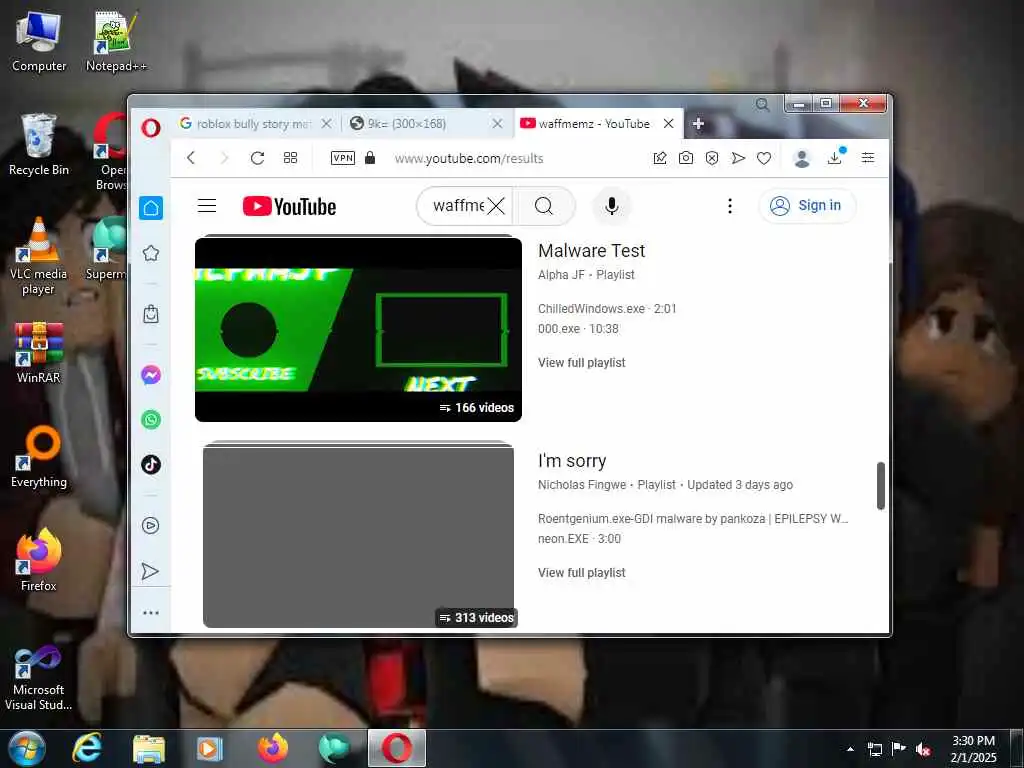Click the YouTube logo
This screenshot has width=1024, height=768.
pyautogui.click(x=289, y=206)
